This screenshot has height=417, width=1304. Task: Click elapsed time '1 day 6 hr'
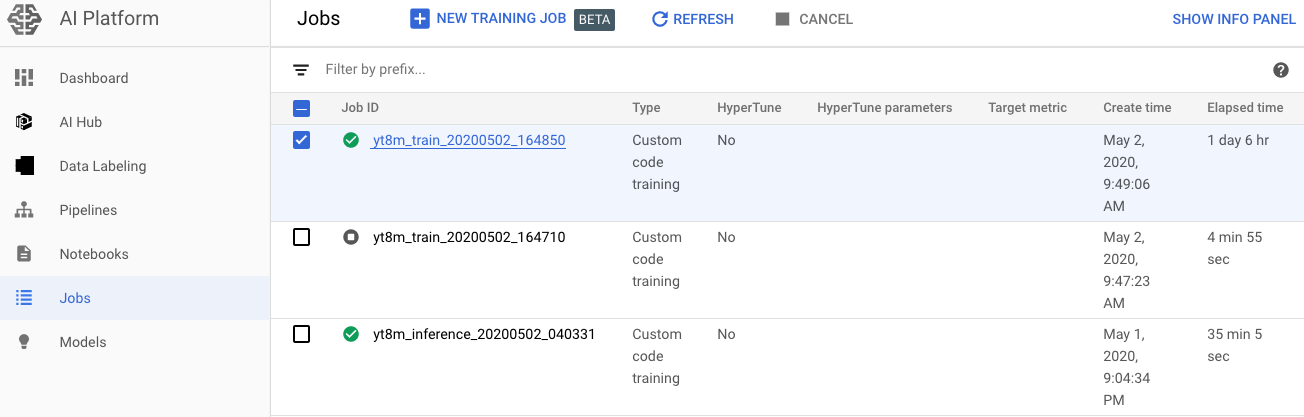pyautogui.click(x=1237, y=141)
